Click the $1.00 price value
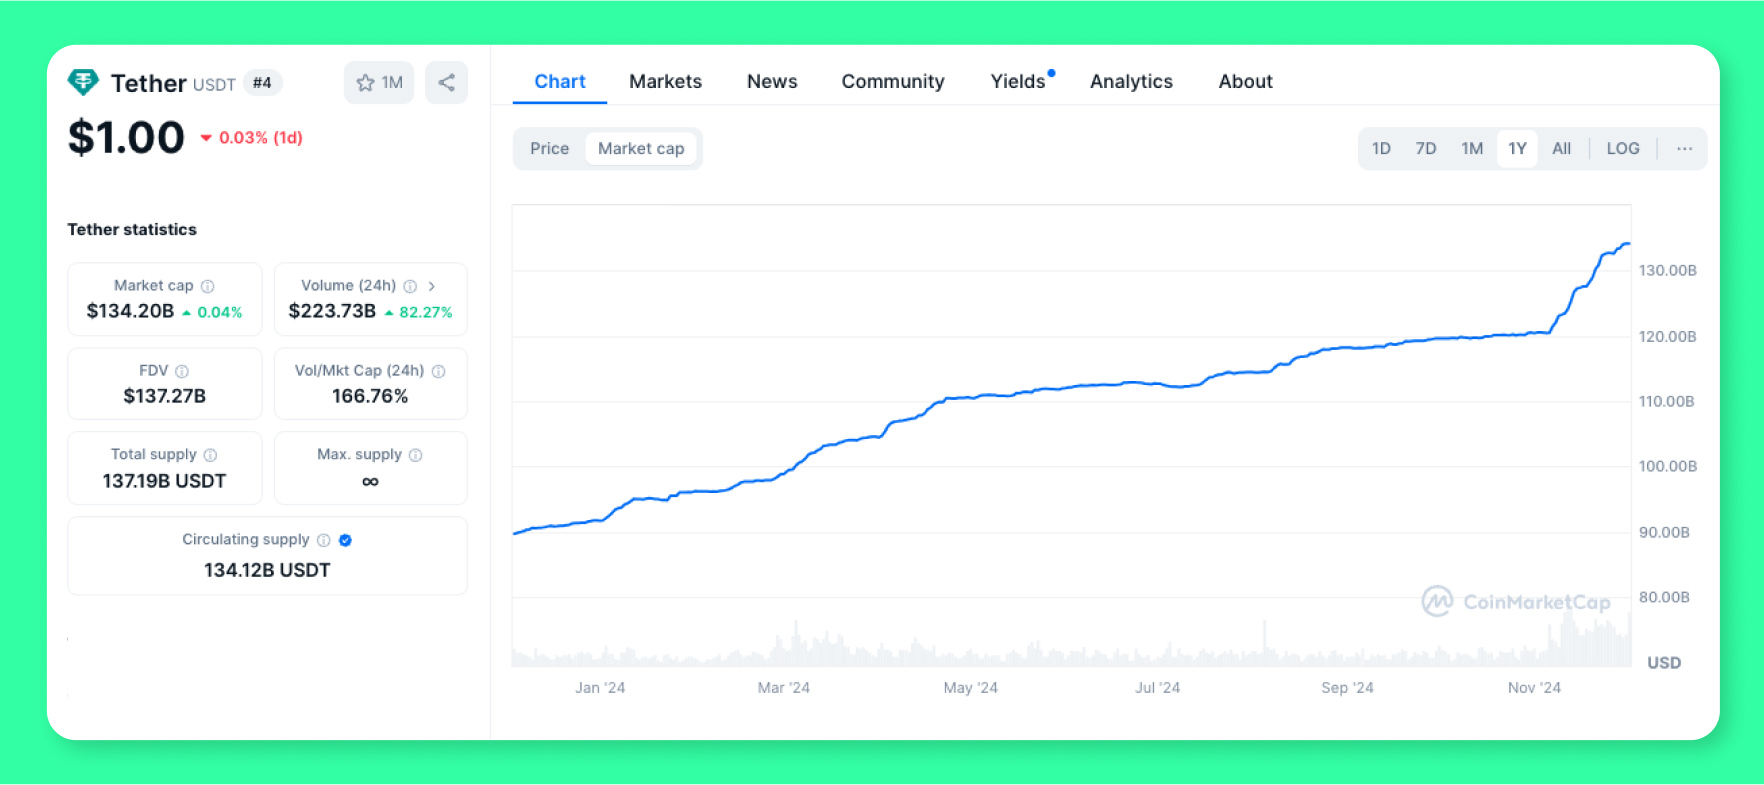This screenshot has height=785, width=1764. (x=126, y=138)
